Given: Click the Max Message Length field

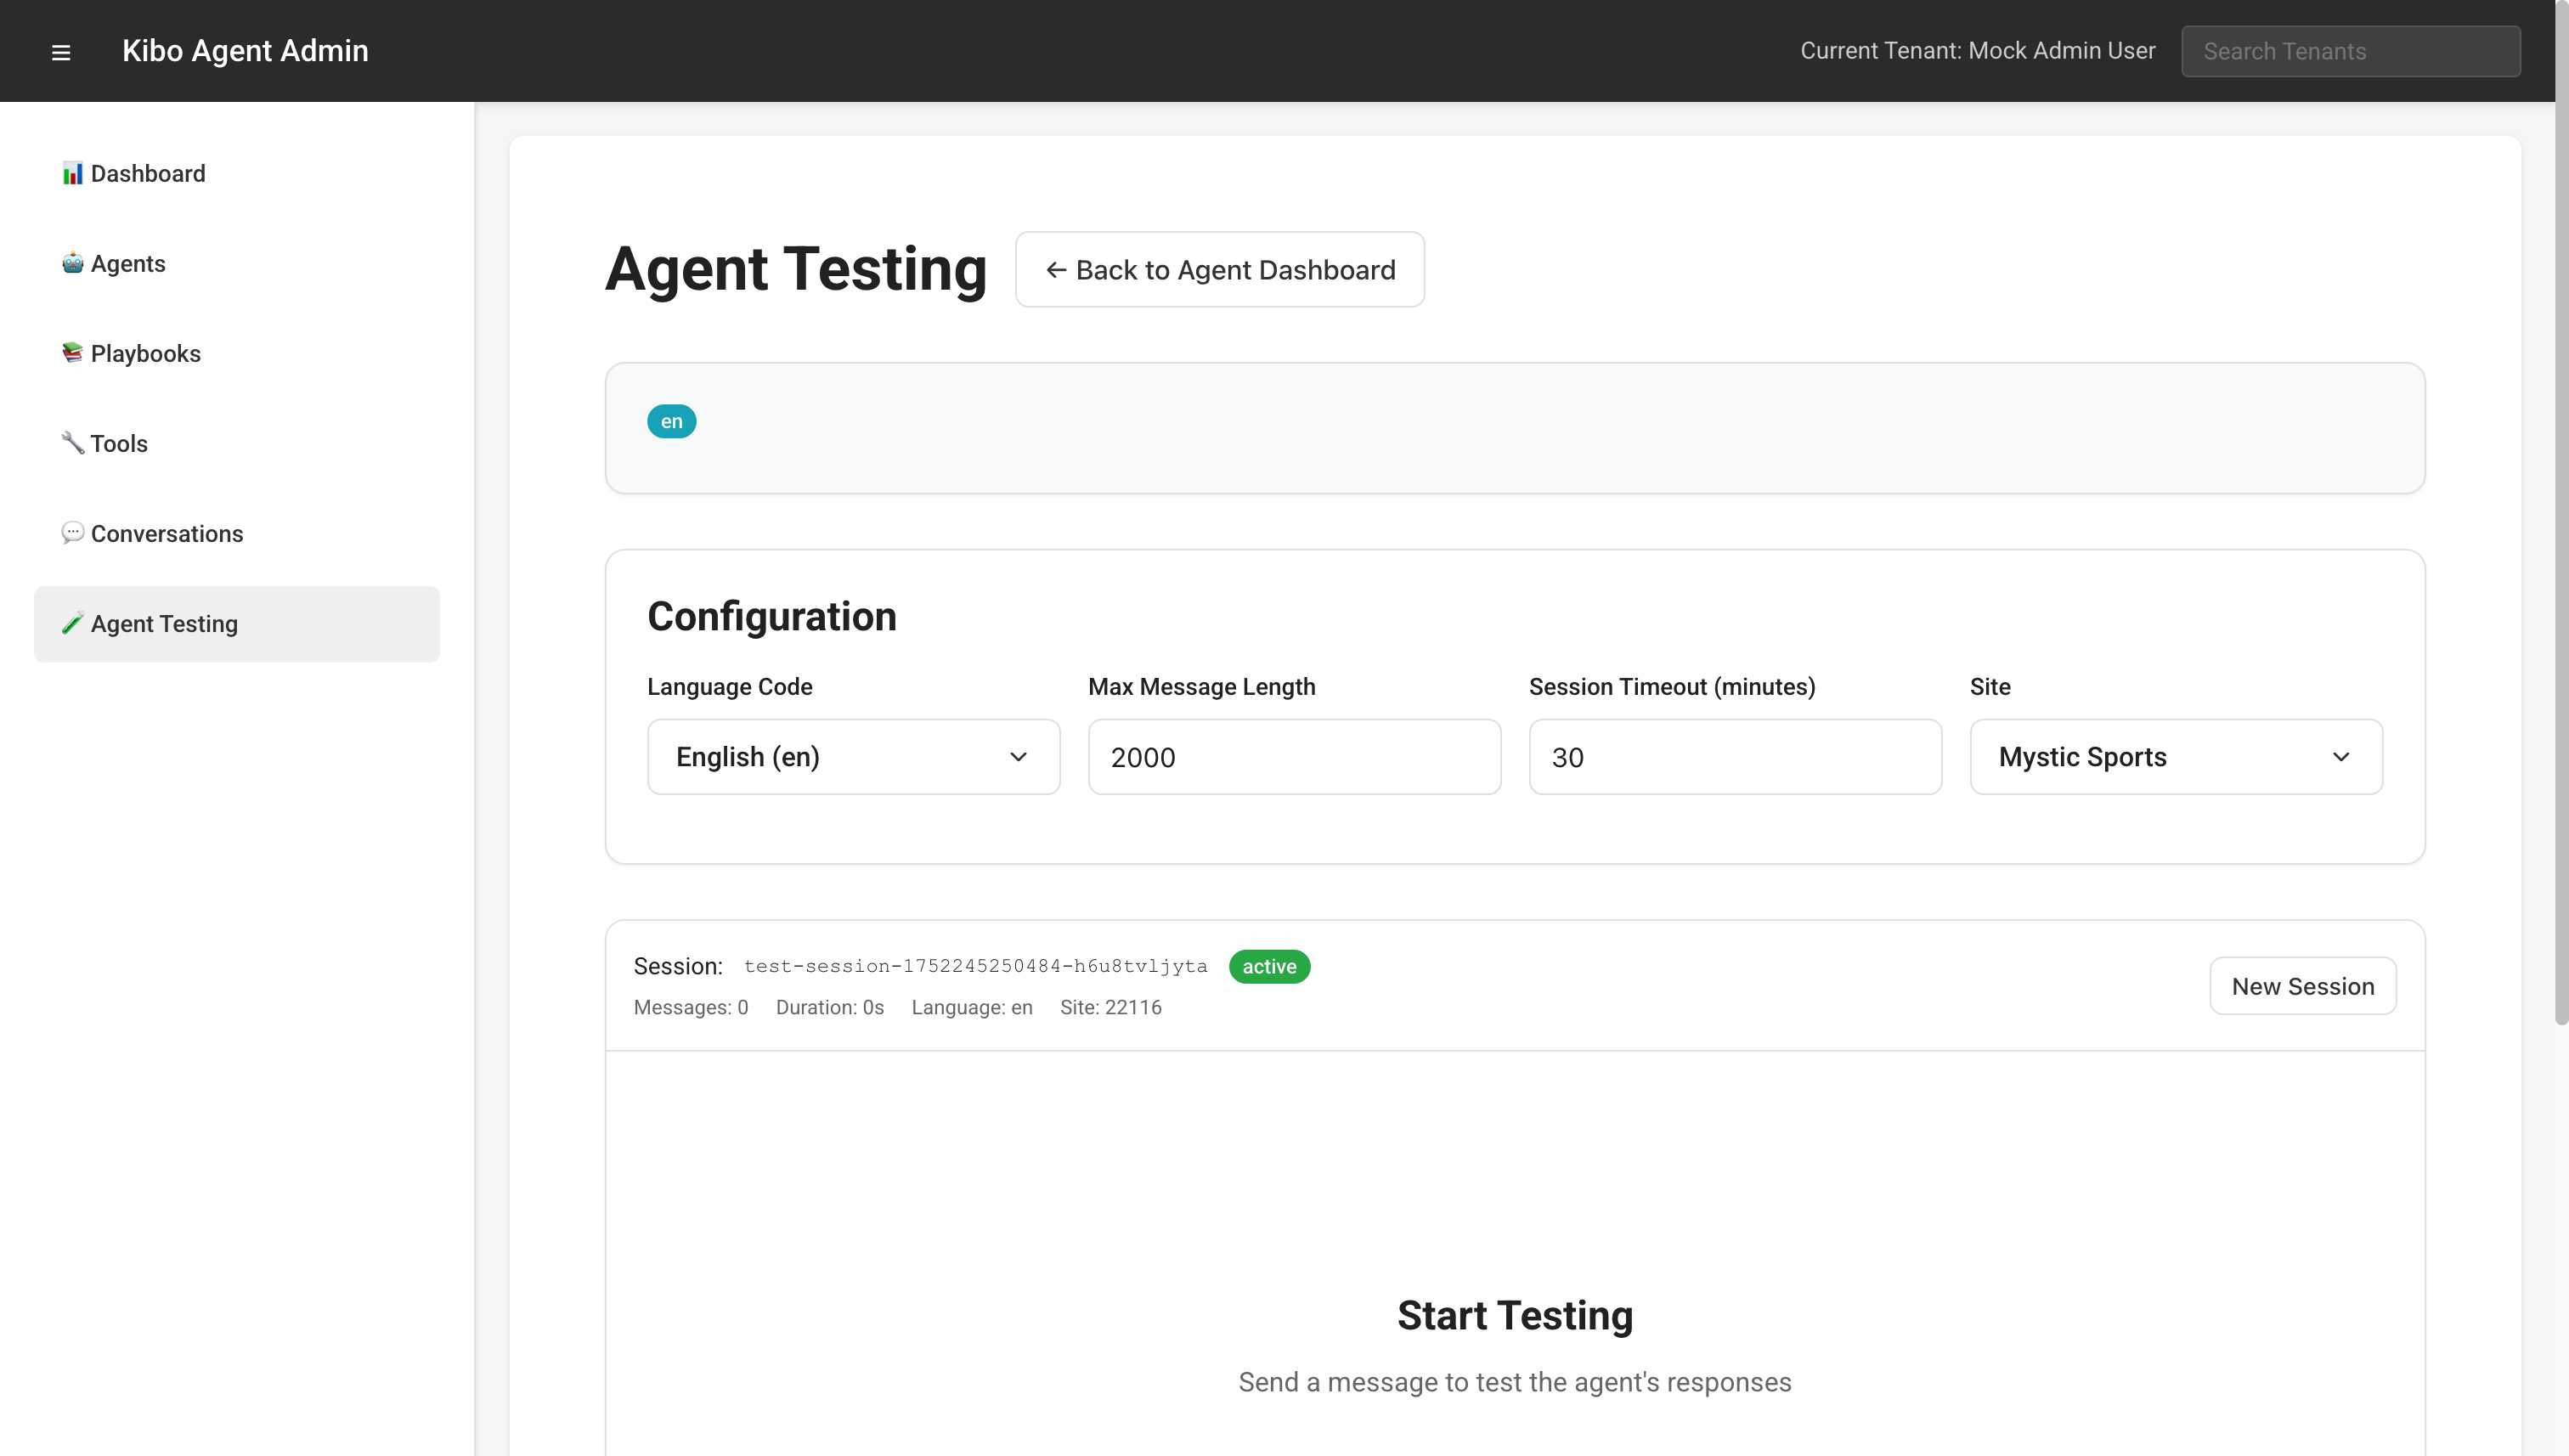Looking at the screenshot, I should pyautogui.click(x=1294, y=757).
